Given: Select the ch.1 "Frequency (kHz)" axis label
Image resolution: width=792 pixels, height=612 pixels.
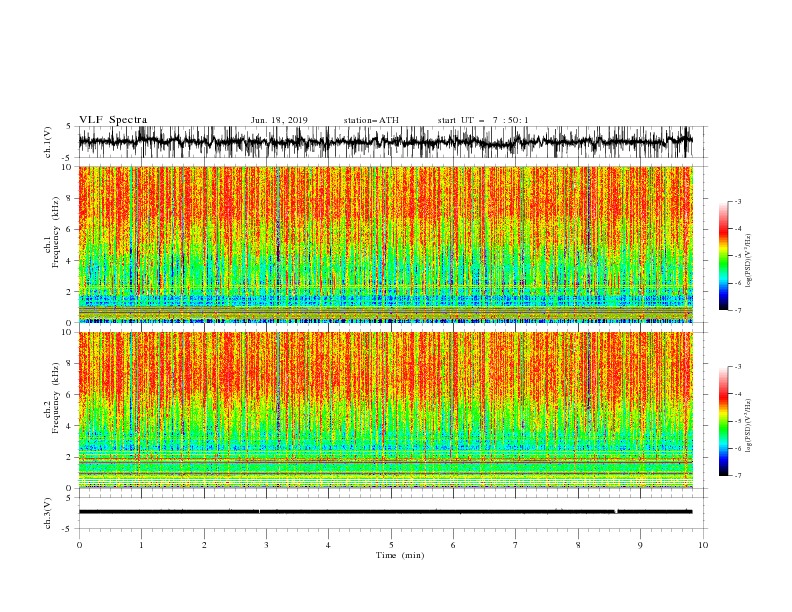Looking at the screenshot, I should click(56, 233).
